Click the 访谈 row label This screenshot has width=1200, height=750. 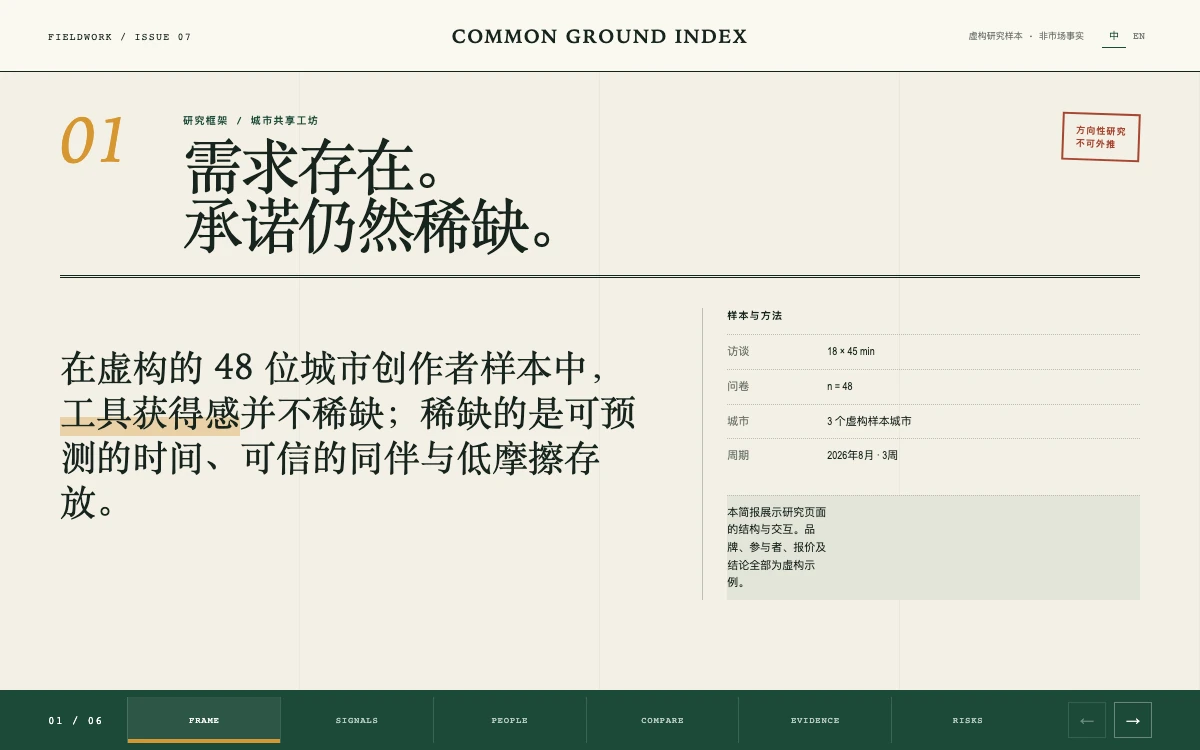pyautogui.click(x=738, y=352)
